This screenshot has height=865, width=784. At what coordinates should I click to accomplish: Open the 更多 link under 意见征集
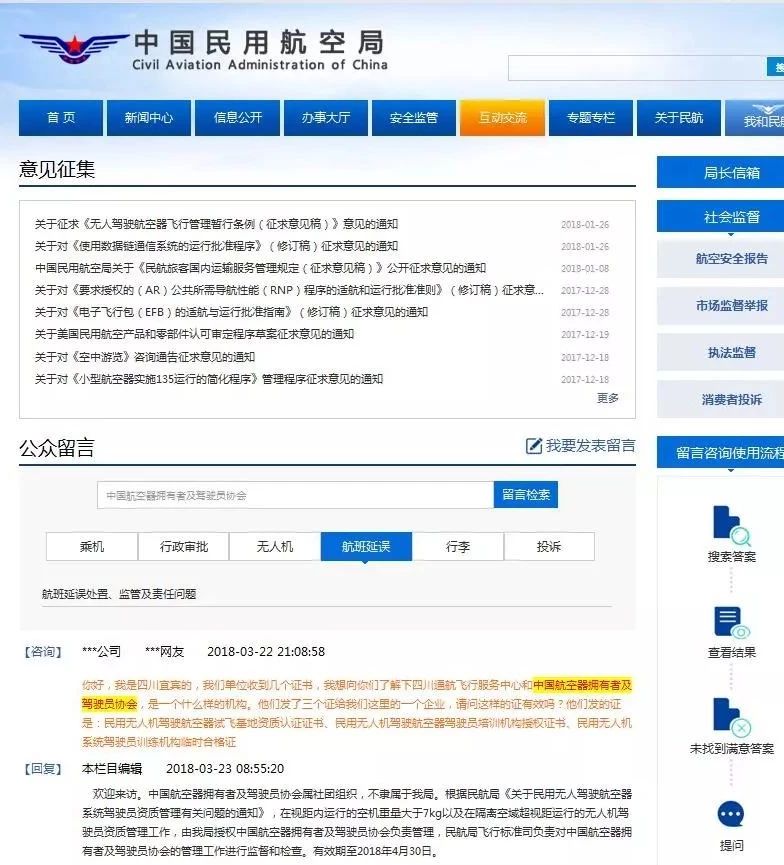(x=608, y=398)
